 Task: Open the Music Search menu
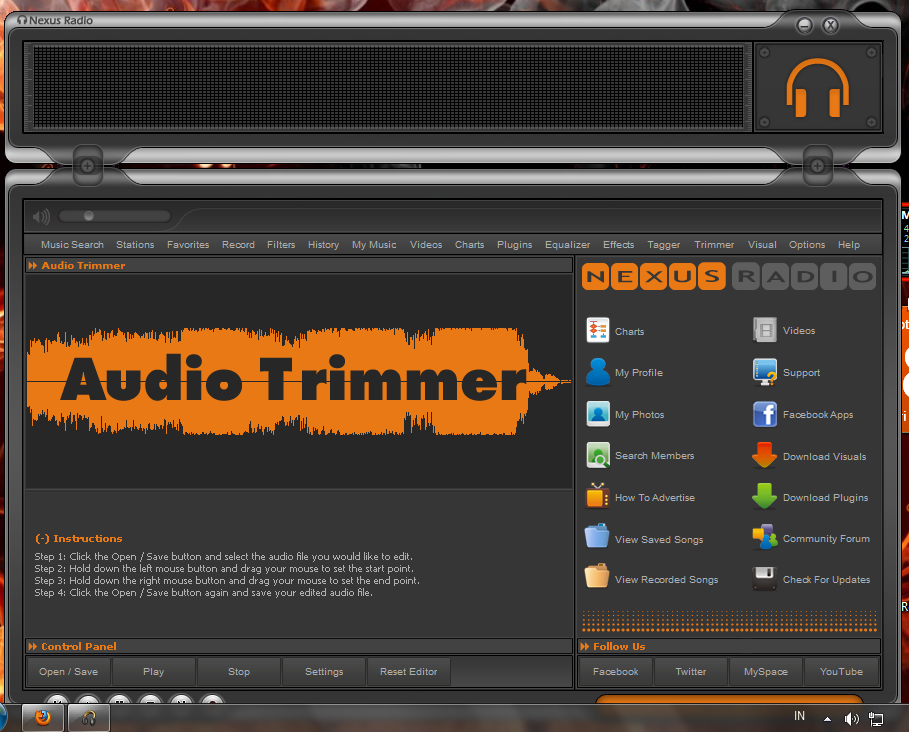coord(72,245)
